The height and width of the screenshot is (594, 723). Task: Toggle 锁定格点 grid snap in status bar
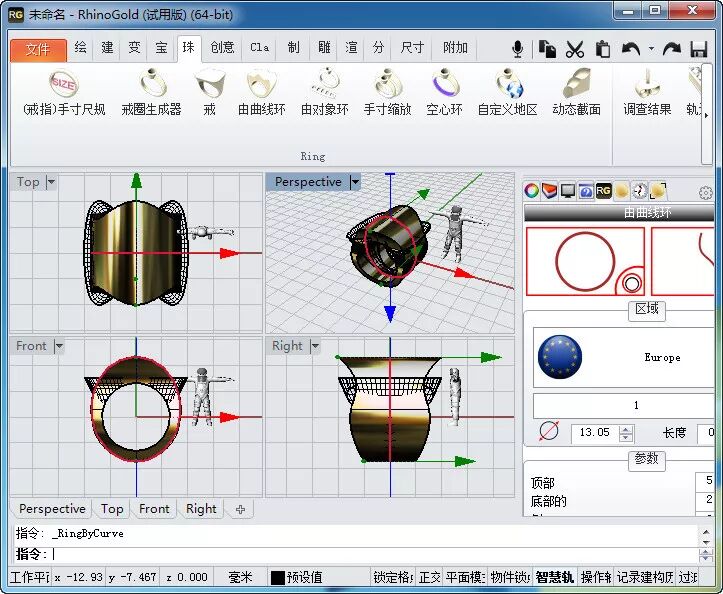pyautogui.click(x=393, y=577)
